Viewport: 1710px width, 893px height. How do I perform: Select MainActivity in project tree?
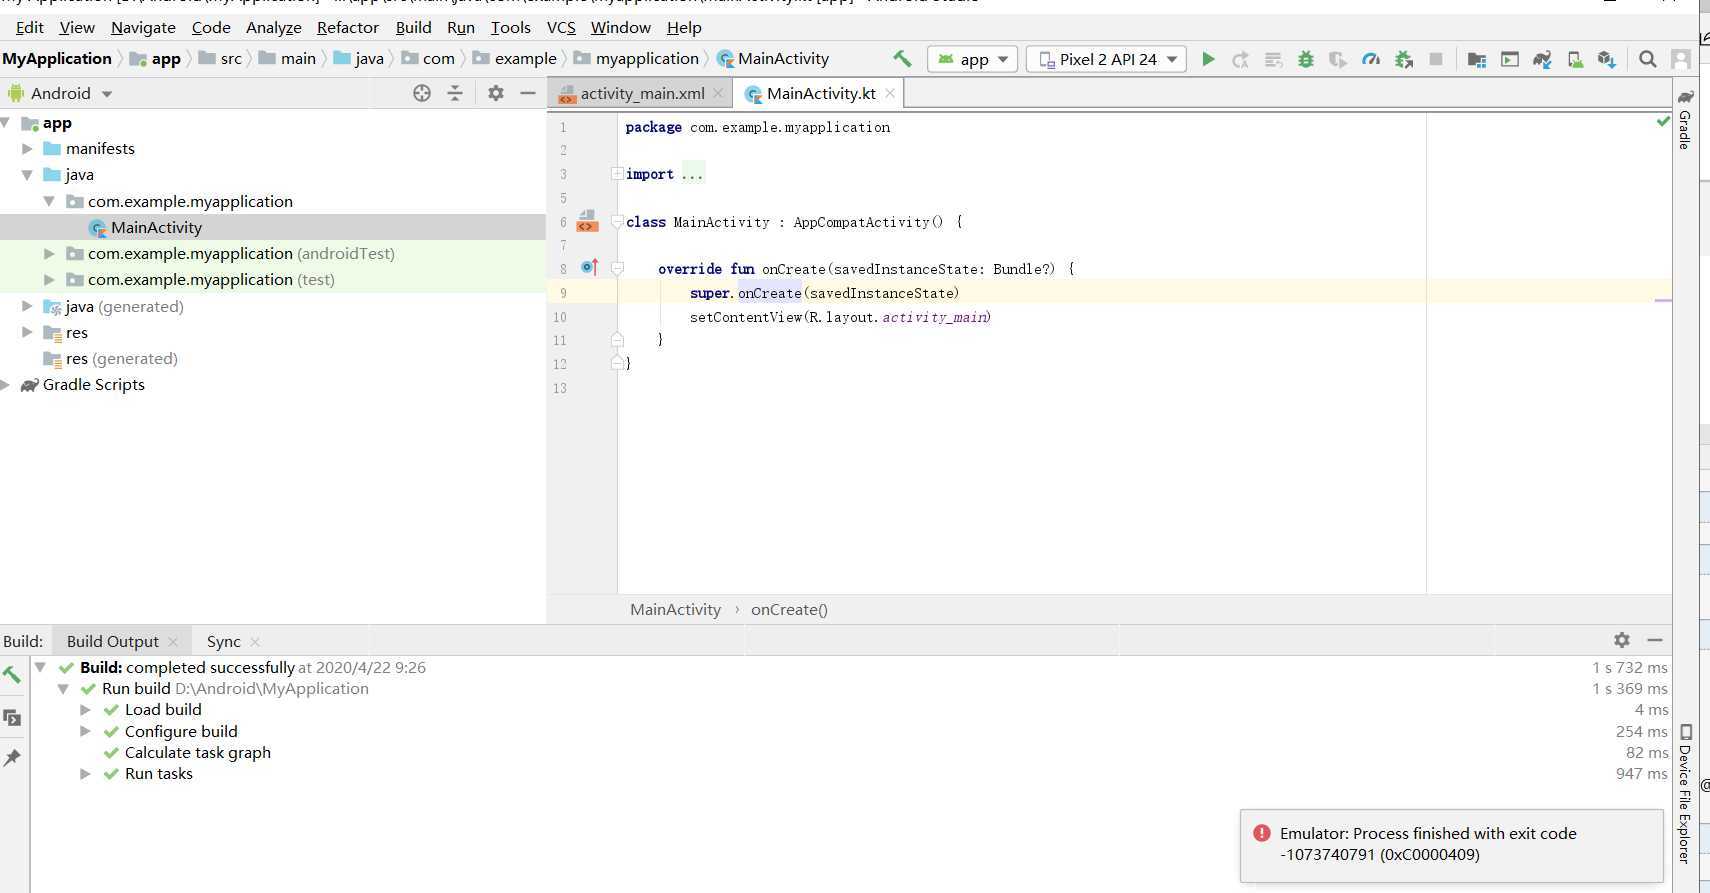(x=156, y=227)
